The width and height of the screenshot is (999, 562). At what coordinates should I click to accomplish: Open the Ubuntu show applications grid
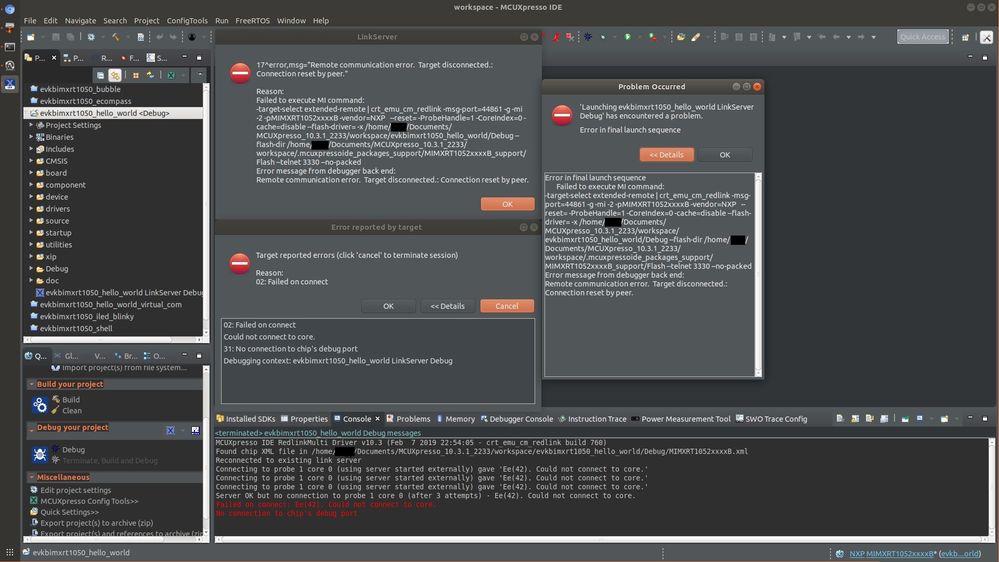pos(10,552)
